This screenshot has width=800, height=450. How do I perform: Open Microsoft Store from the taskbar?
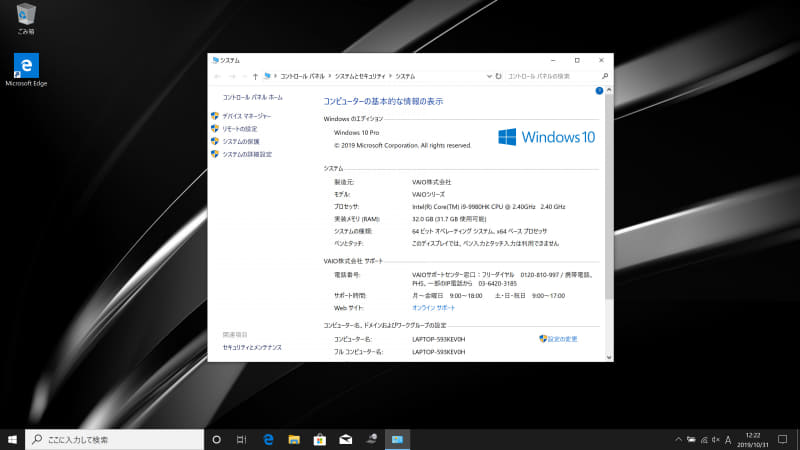(320, 439)
